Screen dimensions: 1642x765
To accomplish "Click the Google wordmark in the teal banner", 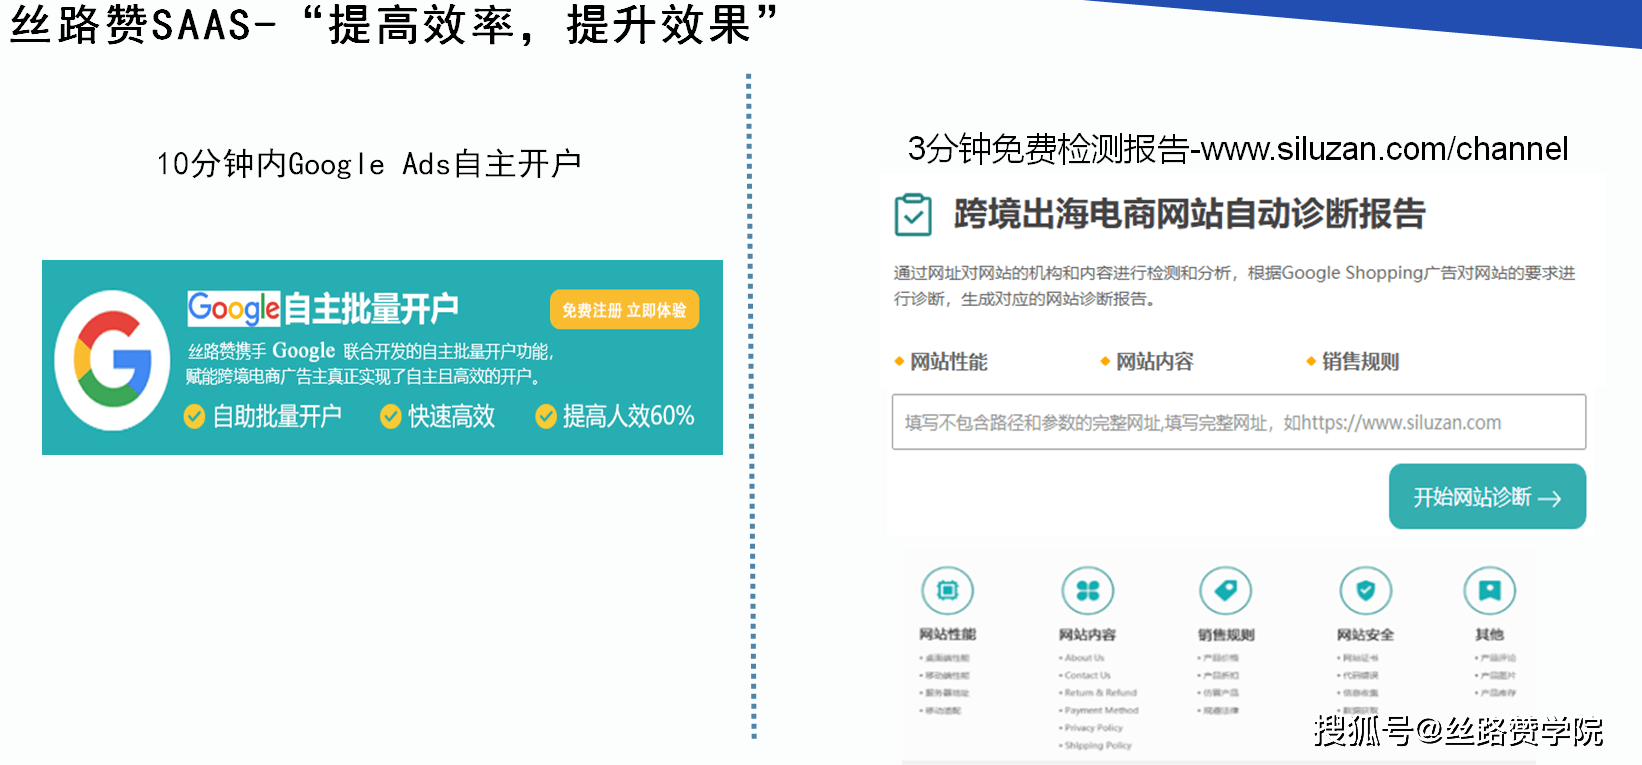I will 234,308.
